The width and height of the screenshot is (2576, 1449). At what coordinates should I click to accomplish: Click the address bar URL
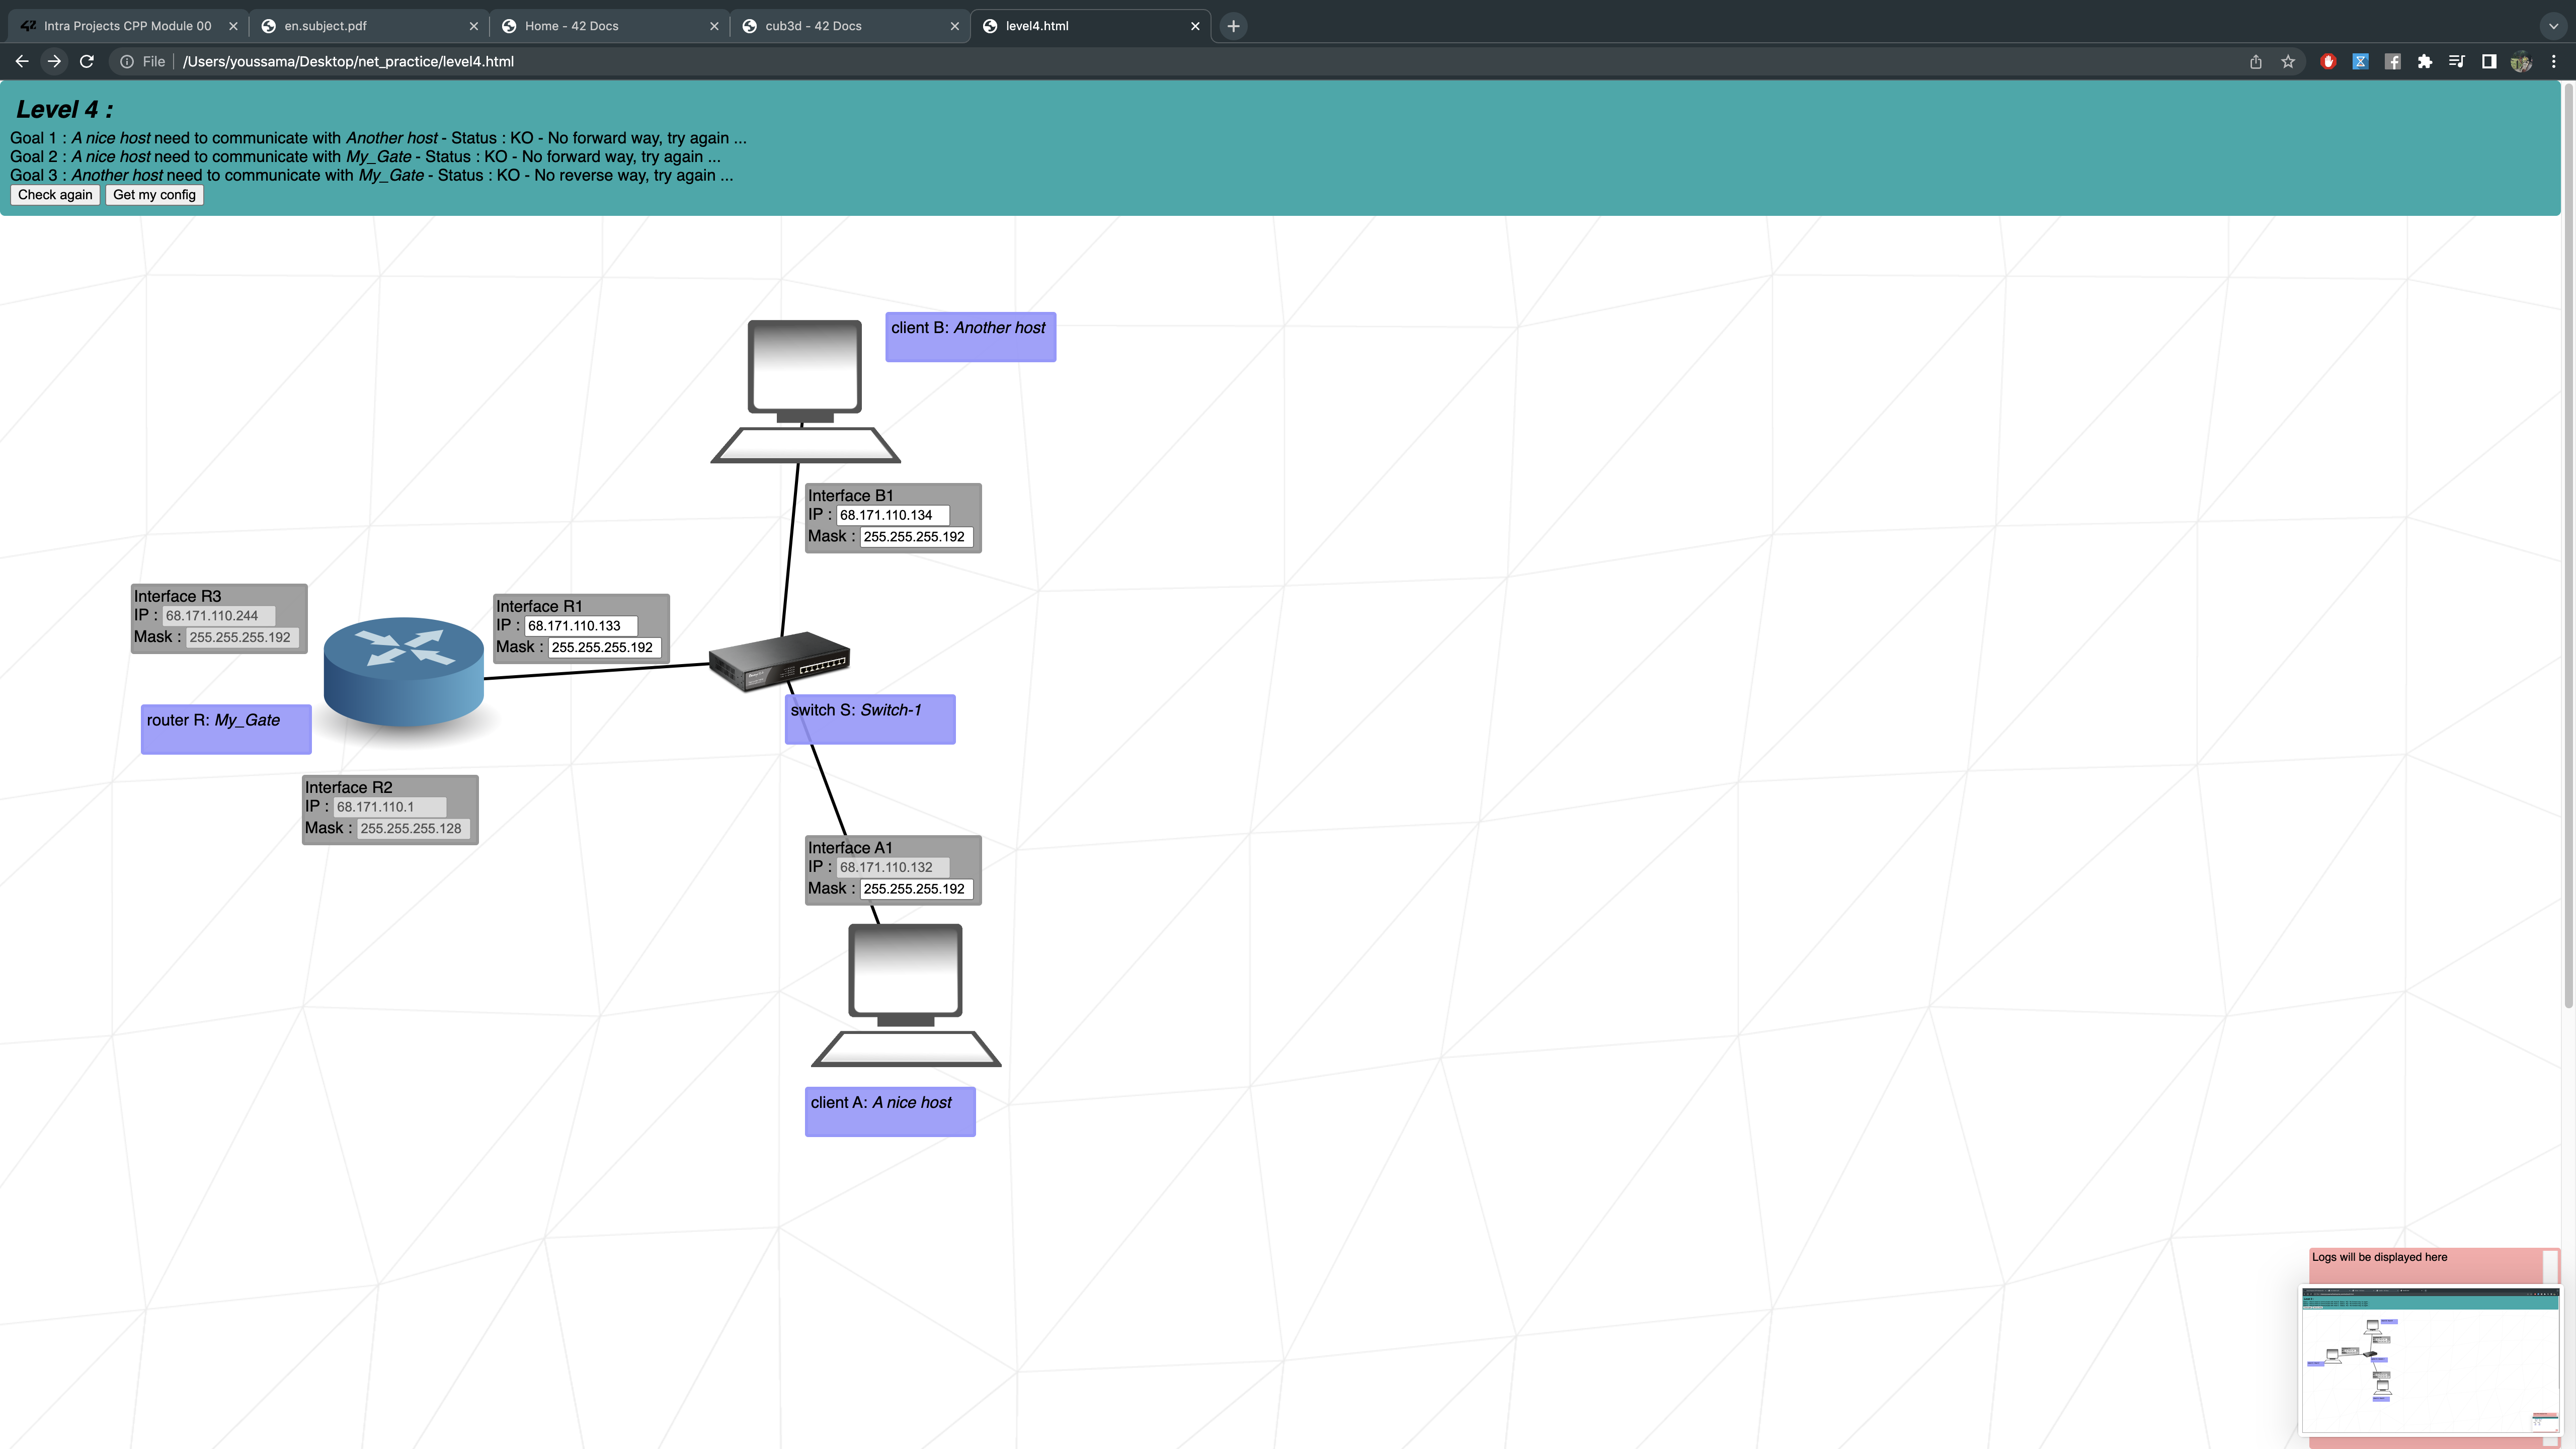point(348,62)
